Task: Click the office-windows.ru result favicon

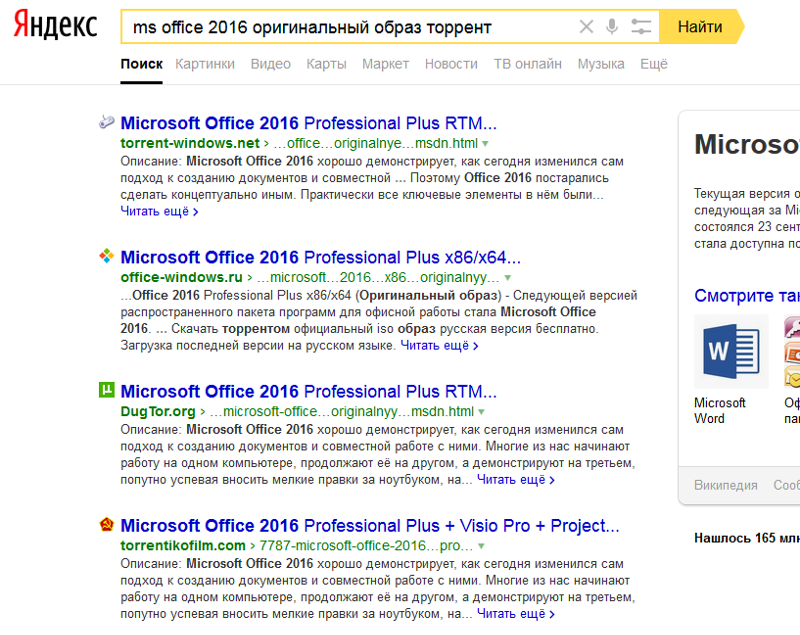Action: click(x=106, y=257)
